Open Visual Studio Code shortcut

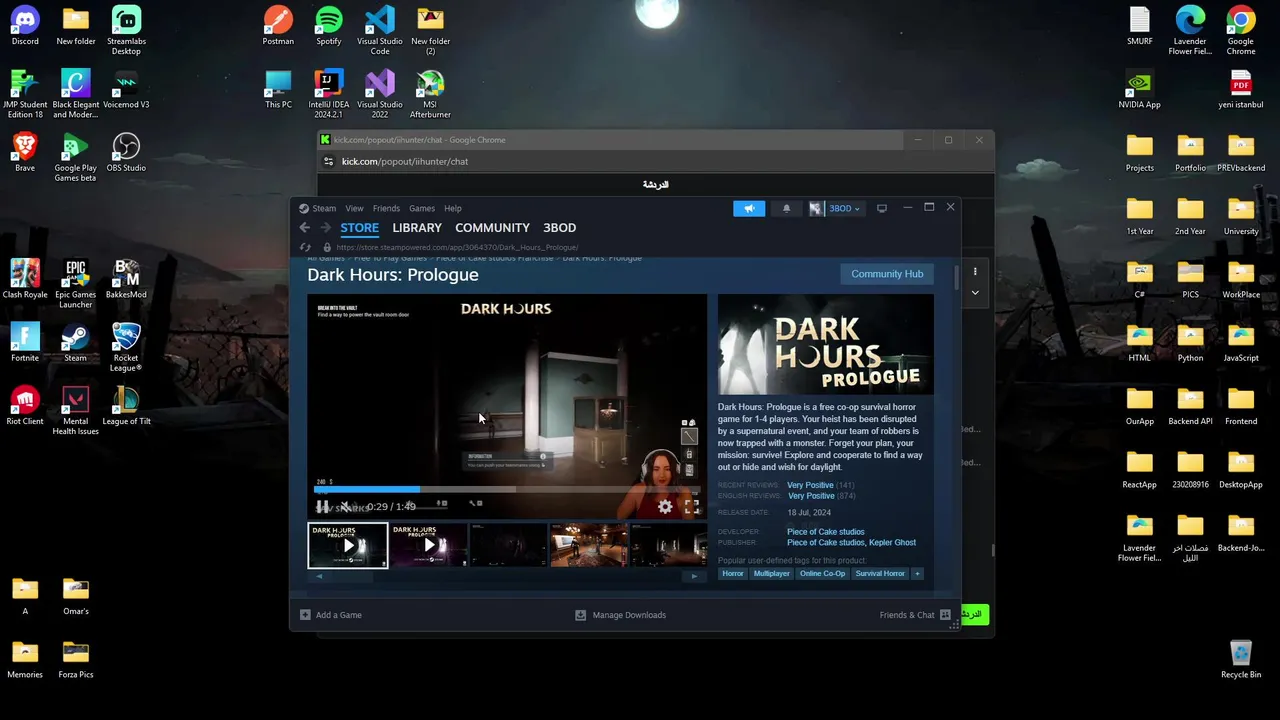(x=380, y=30)
